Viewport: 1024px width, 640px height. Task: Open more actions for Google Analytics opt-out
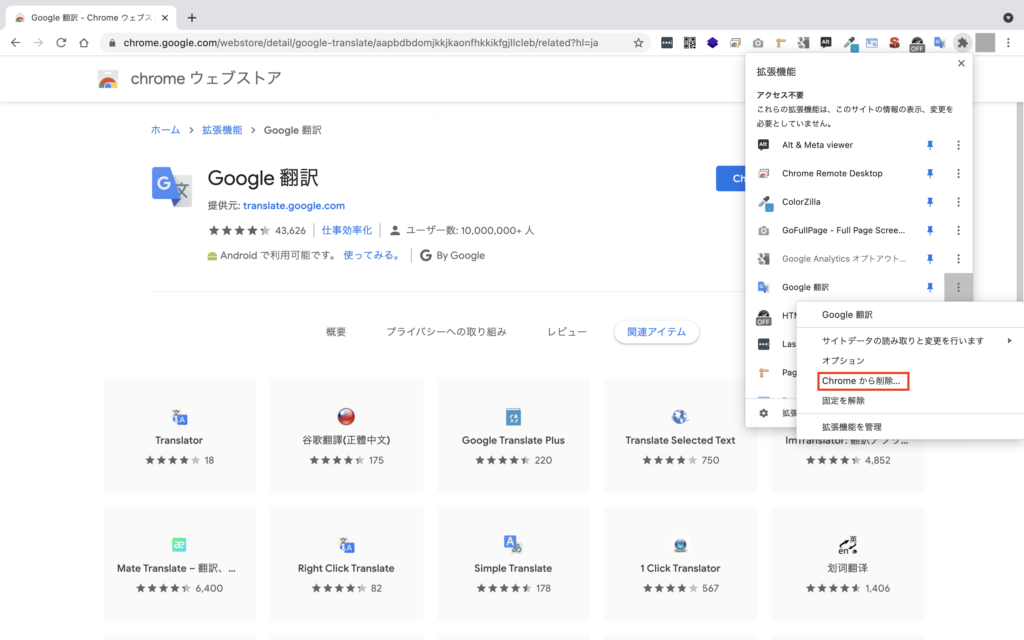[958, 259]
